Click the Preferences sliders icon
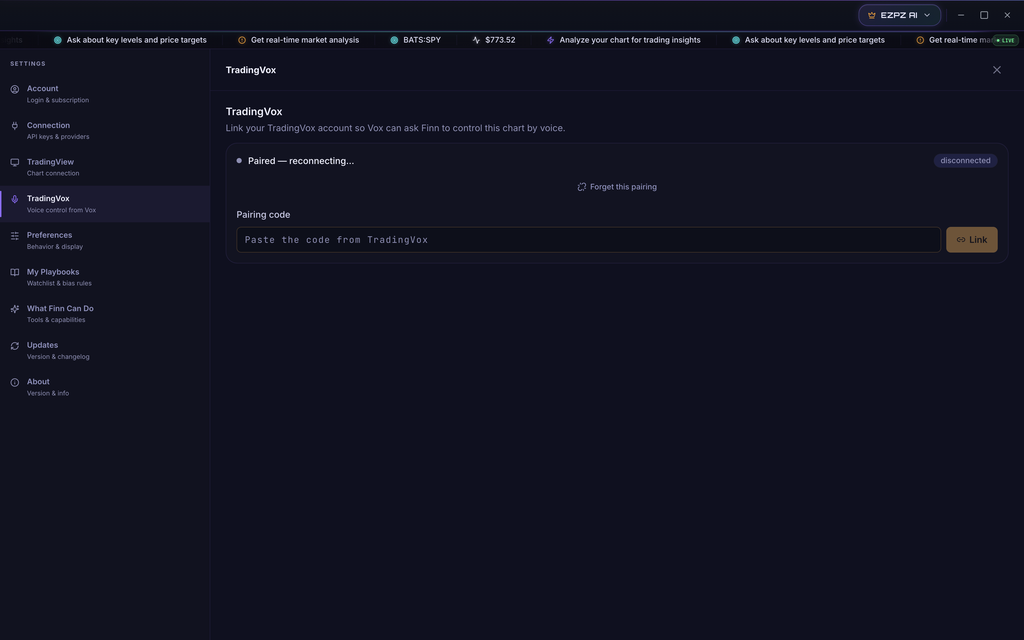The width and height of the screenshot is (1024, 640). (x=14, y=235)
